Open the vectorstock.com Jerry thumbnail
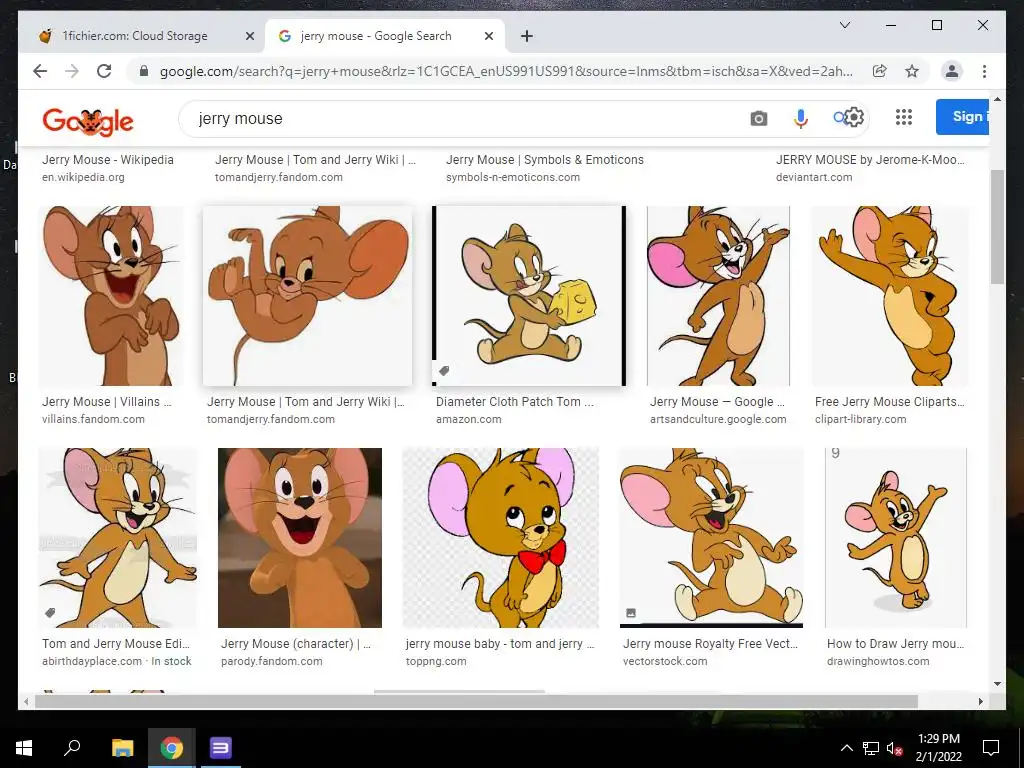The height and width of the screenshot is (768, 1024). pyautogui.click(x=711, y=537)
